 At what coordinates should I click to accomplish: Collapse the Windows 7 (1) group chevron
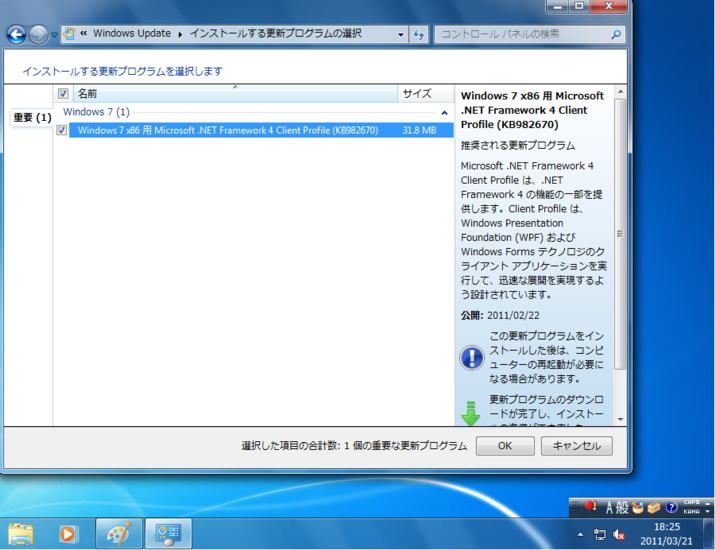coord(445,113)
